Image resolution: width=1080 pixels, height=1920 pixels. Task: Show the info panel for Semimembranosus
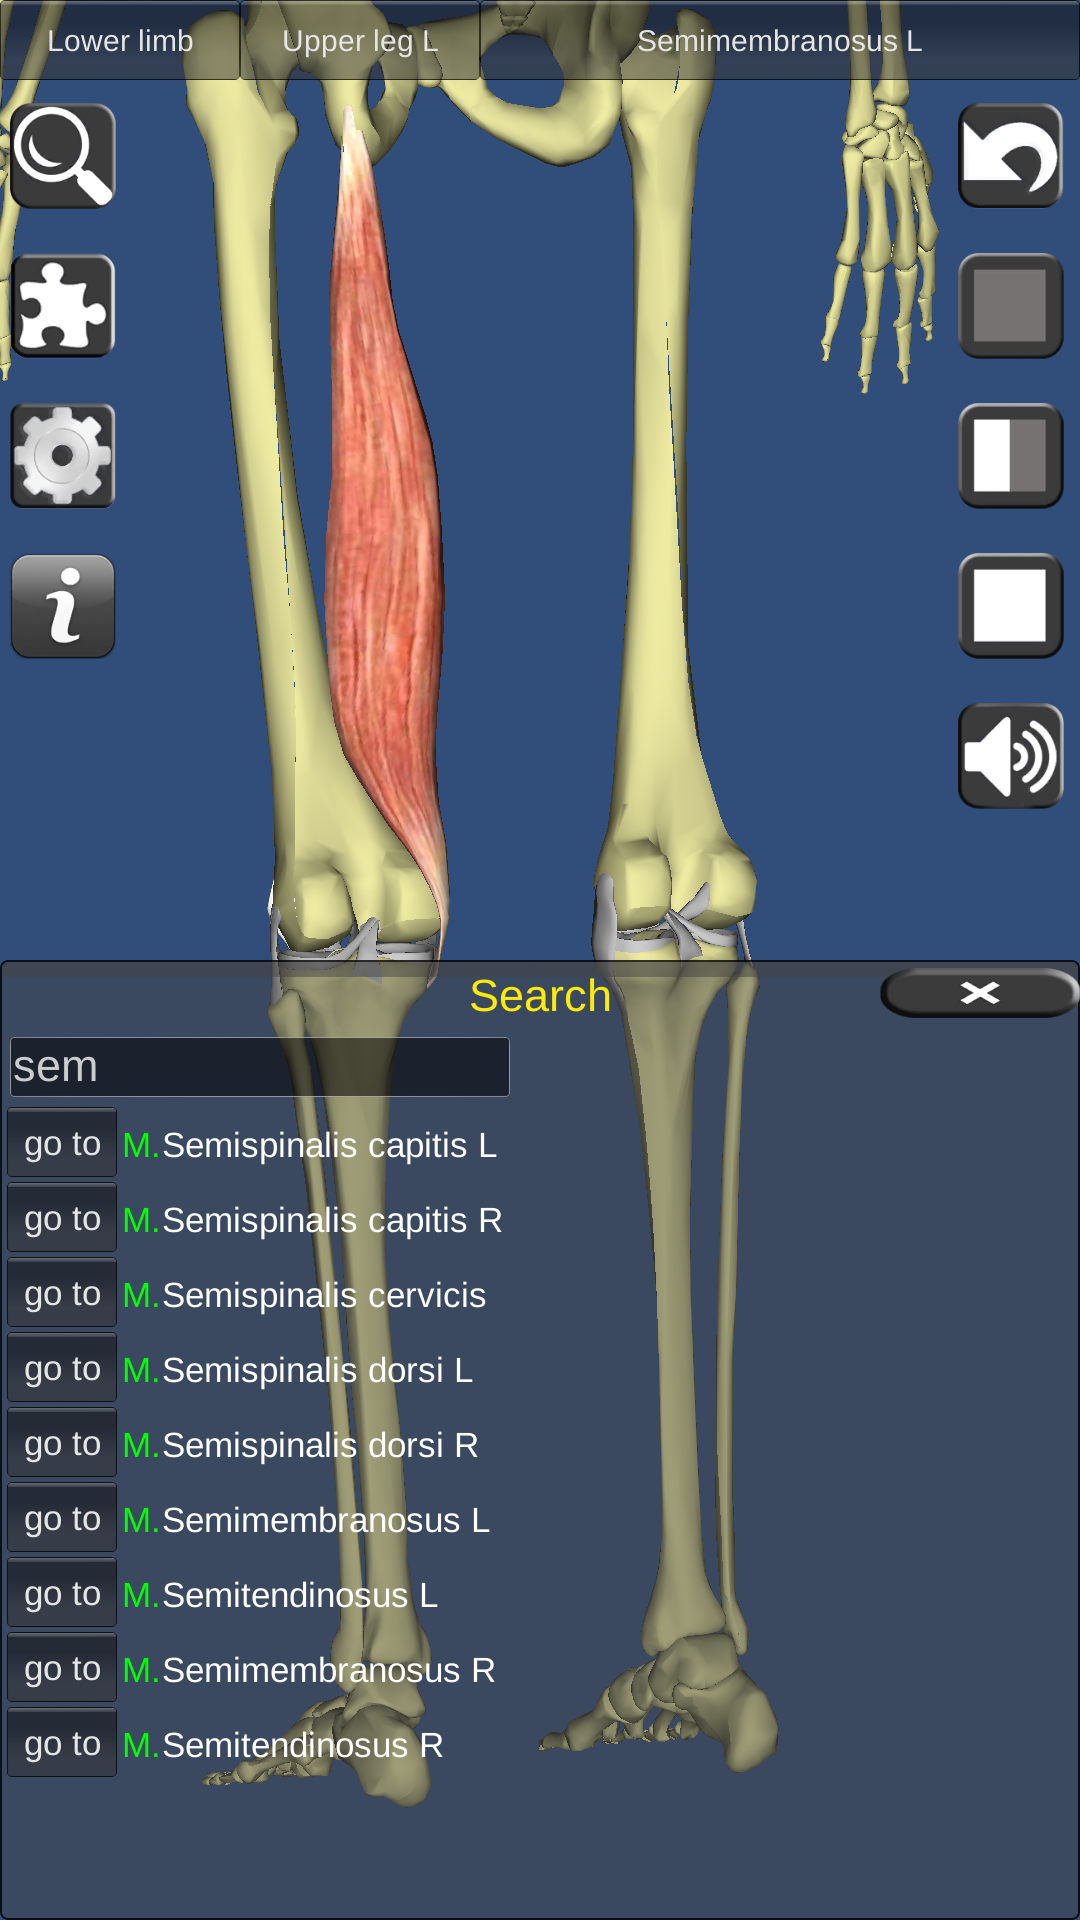click(x=63, y=606)
